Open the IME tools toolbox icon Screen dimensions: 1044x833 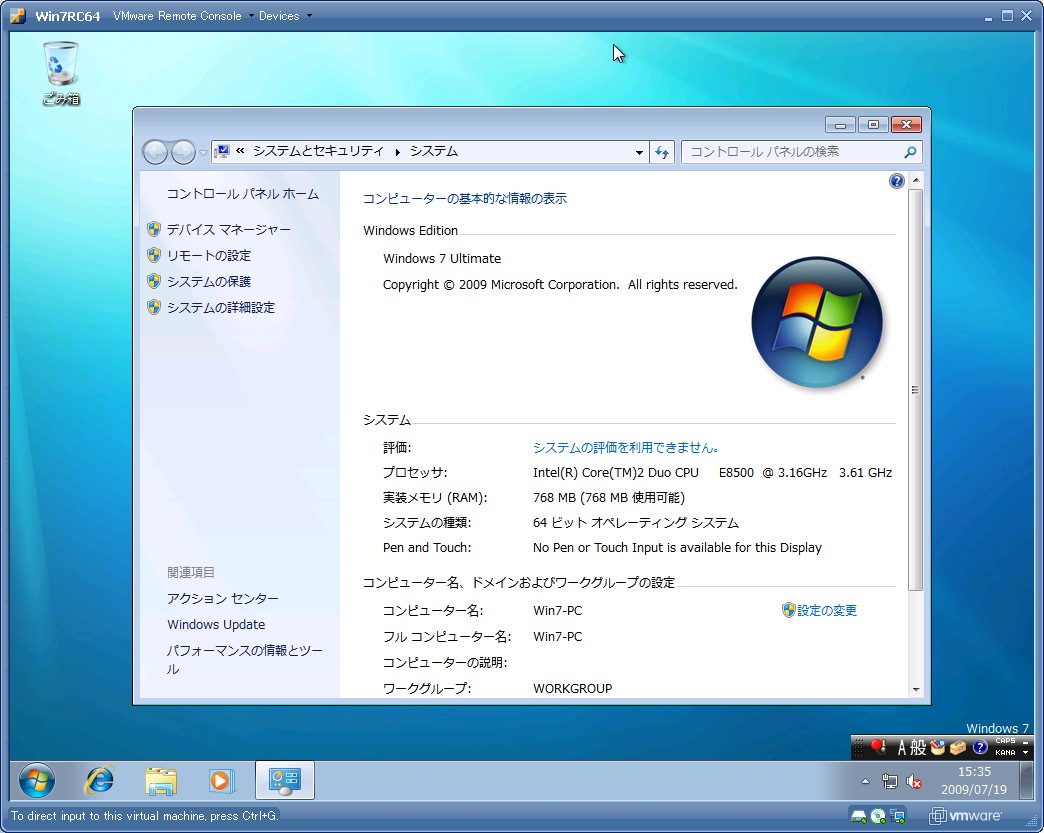click(x=958, y=748)
